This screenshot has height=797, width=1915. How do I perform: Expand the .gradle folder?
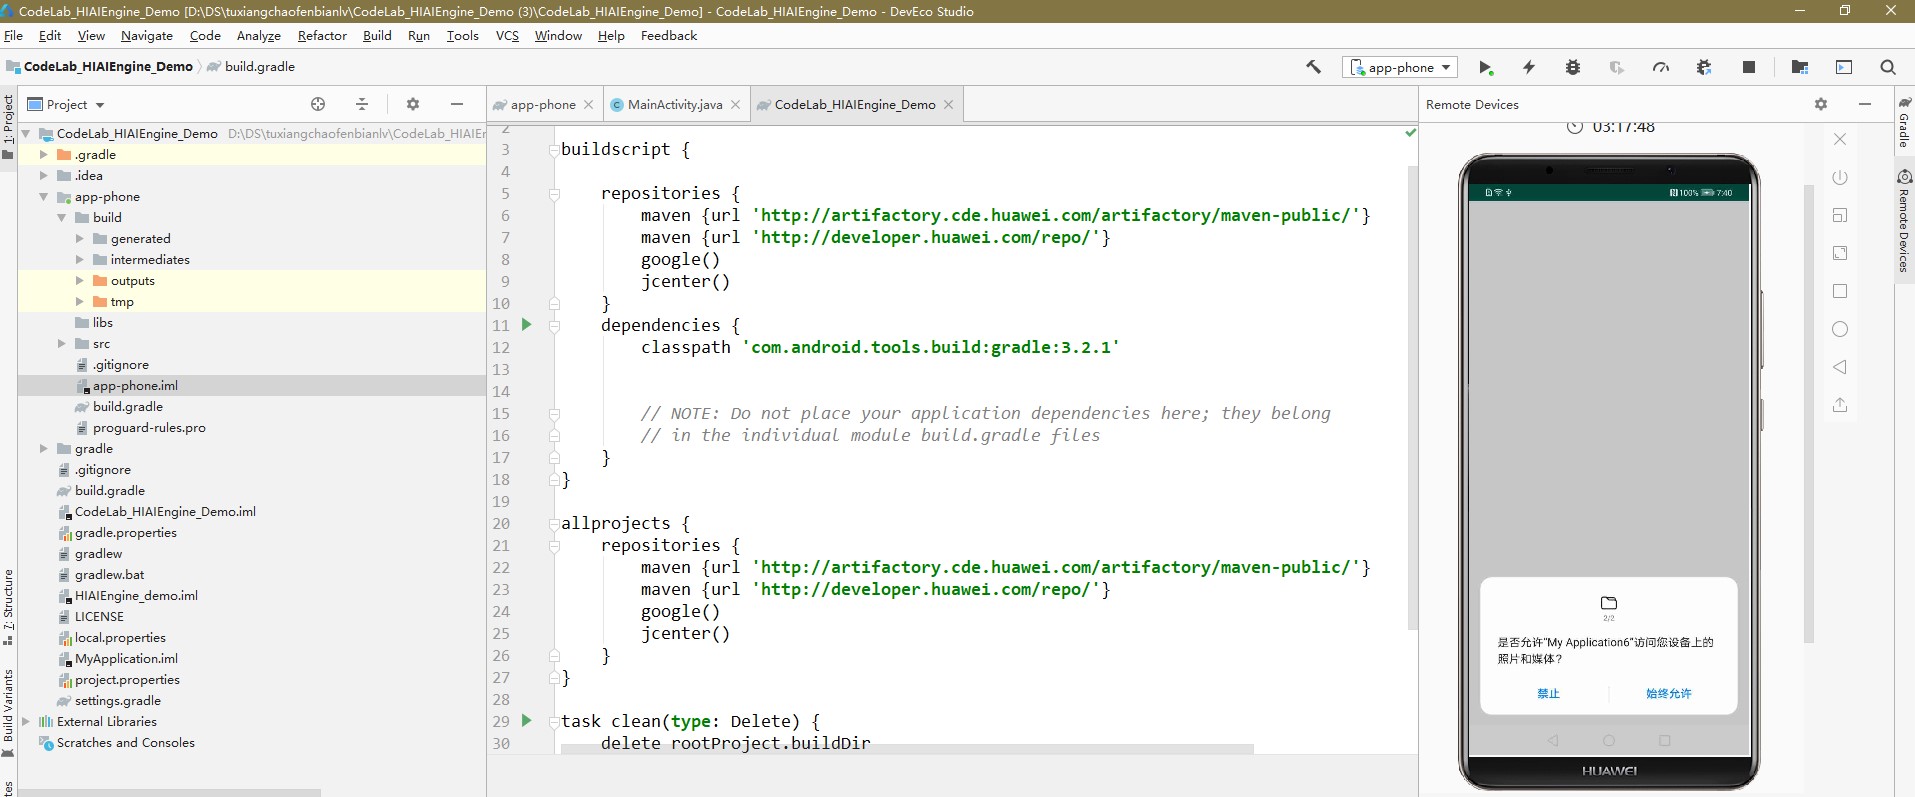click(x=44, y=154)
